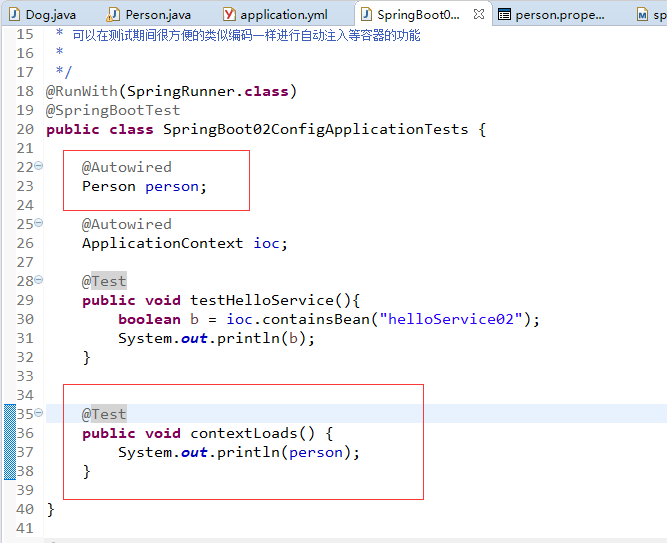Screen dimensions: 667x543
Task: Click the @SpringBootTest annotation
Action: [113, 110]
